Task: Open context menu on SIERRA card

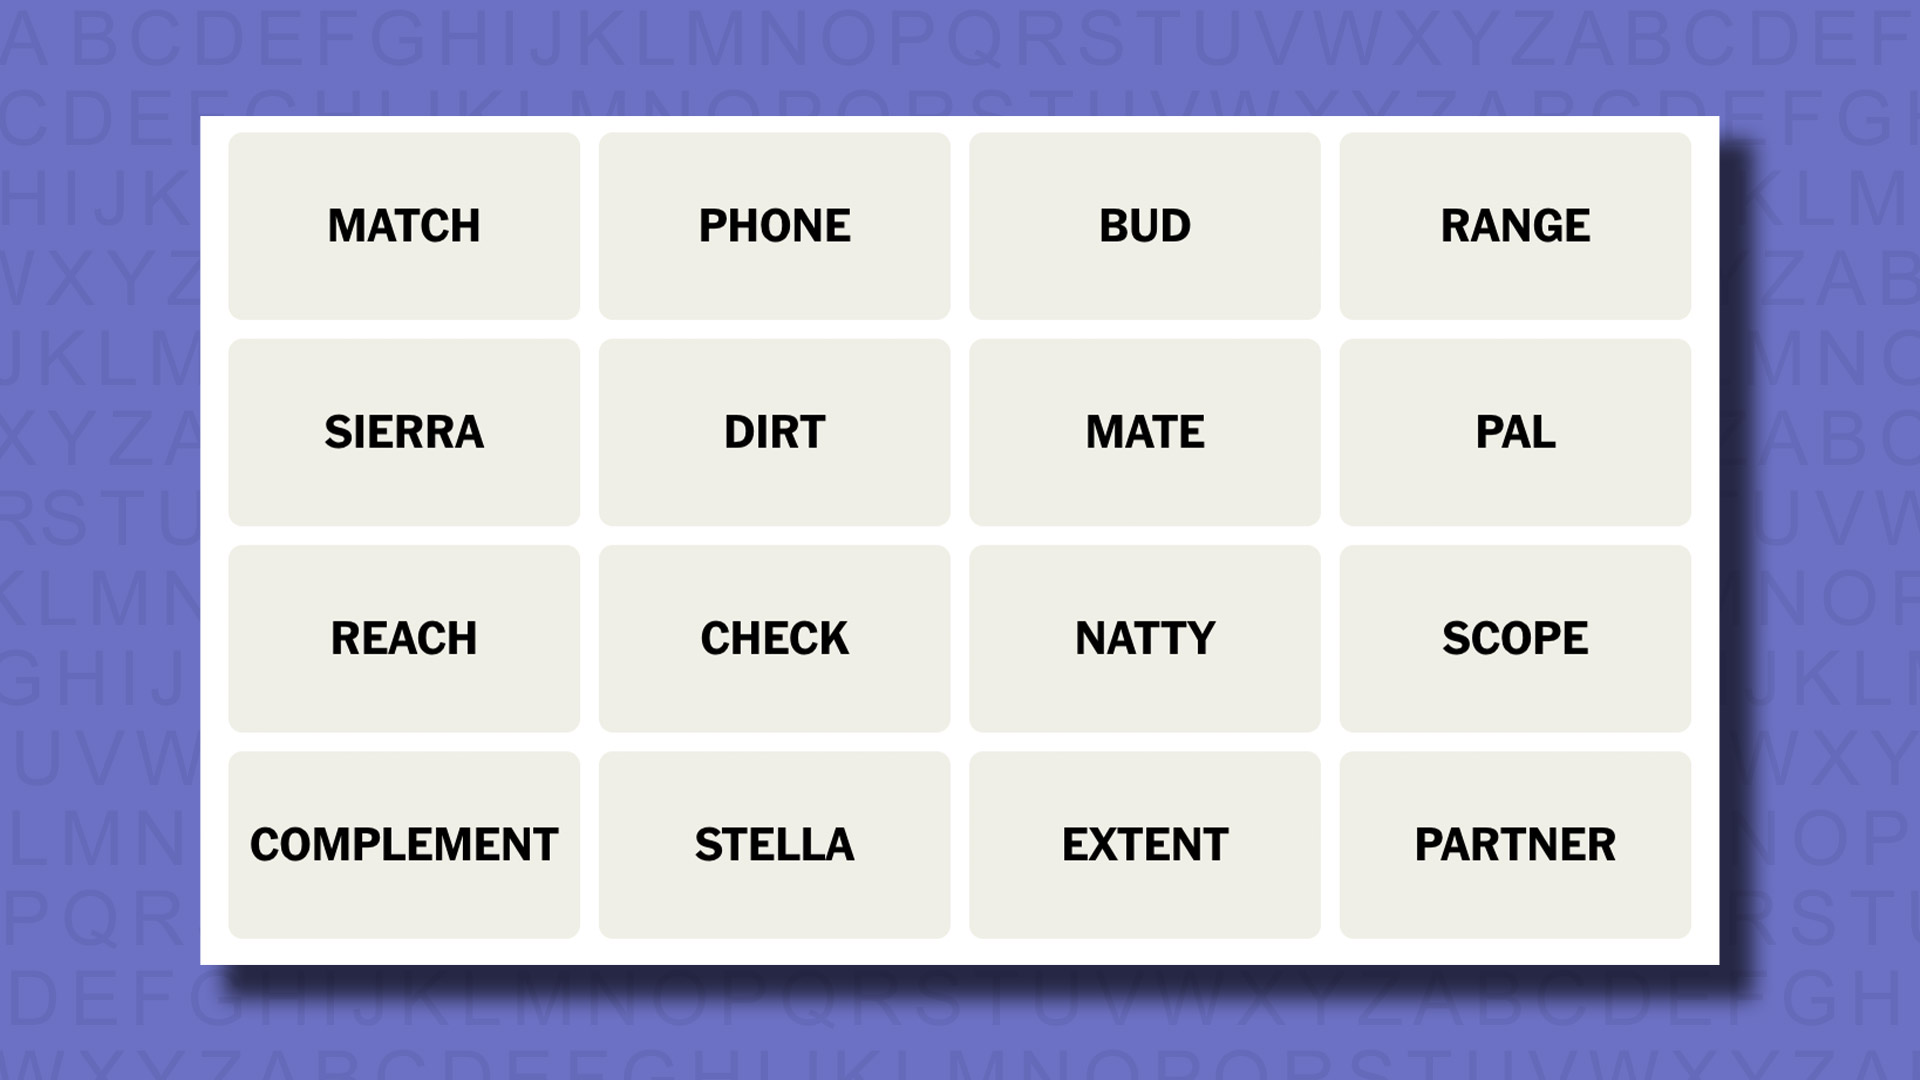Action: 404,431
